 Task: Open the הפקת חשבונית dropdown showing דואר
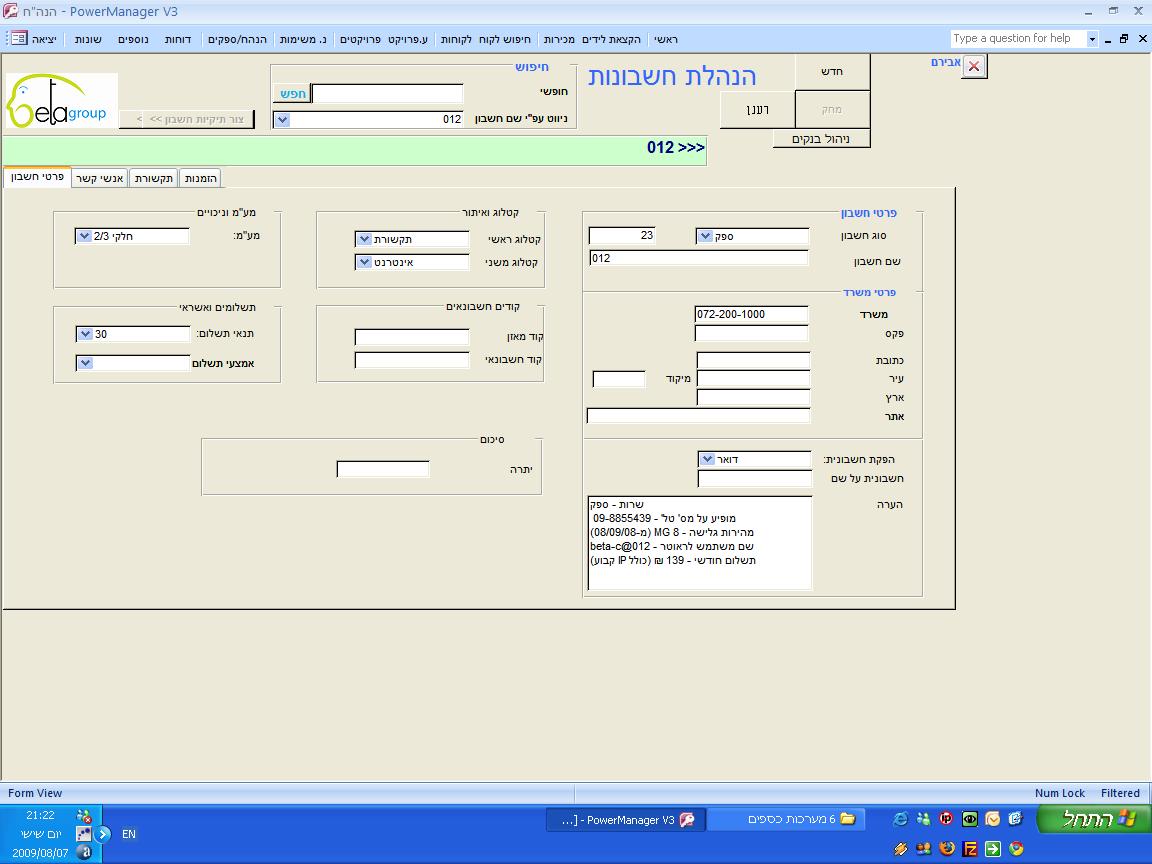click(707, 459)
